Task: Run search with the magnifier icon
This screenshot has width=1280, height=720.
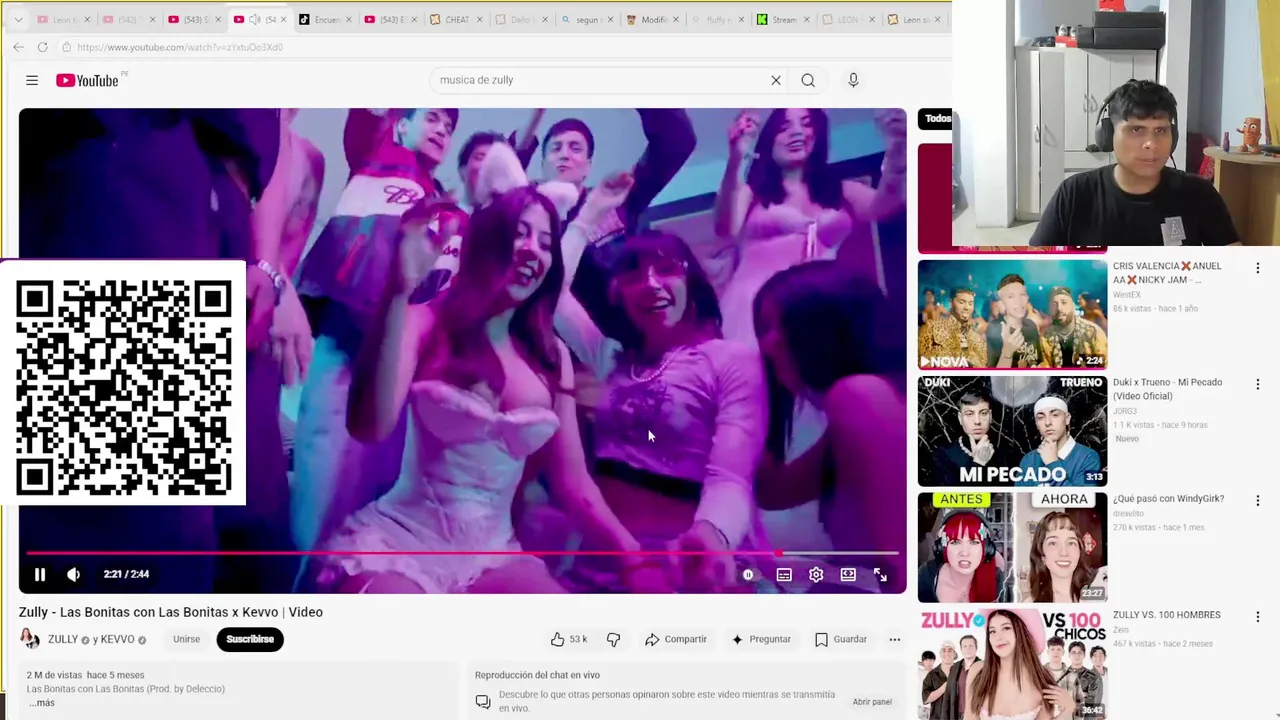Action: [x=808, y=80]
